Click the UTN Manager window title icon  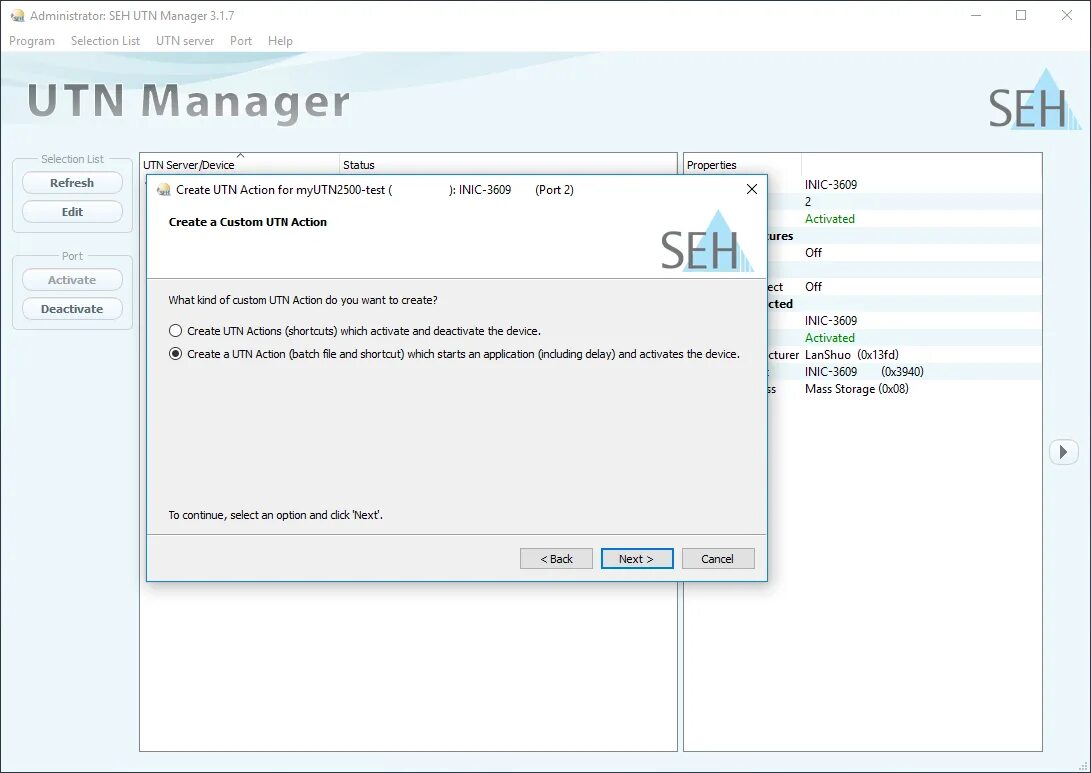(x=17, y=15)
